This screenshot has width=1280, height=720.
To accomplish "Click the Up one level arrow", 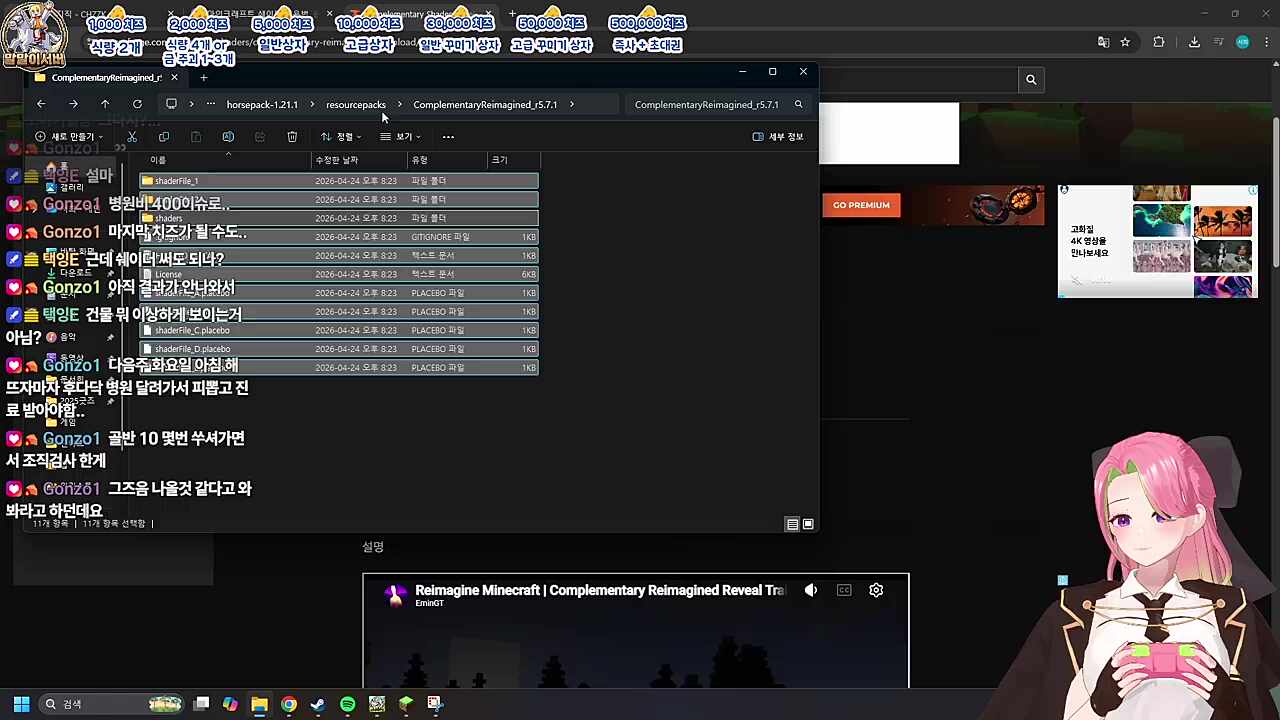I will click(105, 104).
